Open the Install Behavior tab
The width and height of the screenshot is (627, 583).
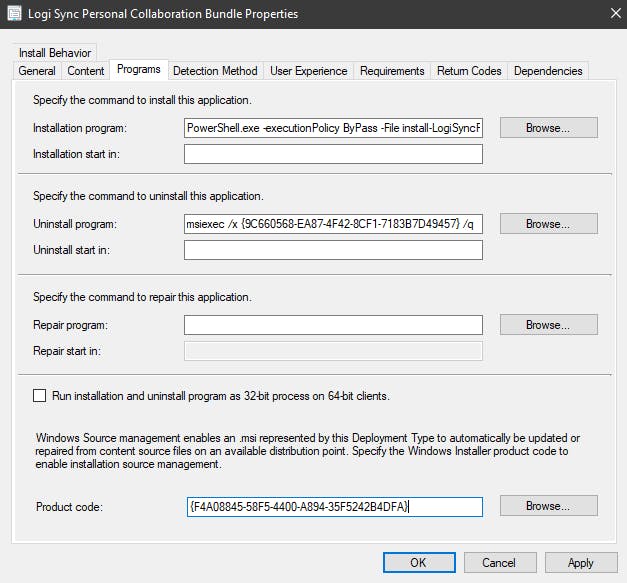55,53
